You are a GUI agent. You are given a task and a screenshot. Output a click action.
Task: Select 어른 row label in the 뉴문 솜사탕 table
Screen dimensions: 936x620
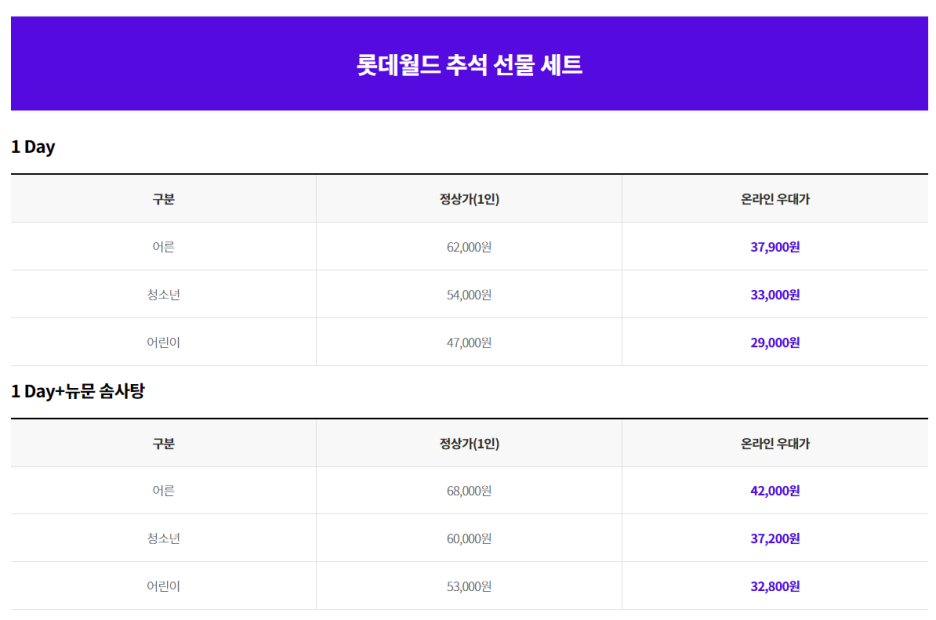coord(164,491)
